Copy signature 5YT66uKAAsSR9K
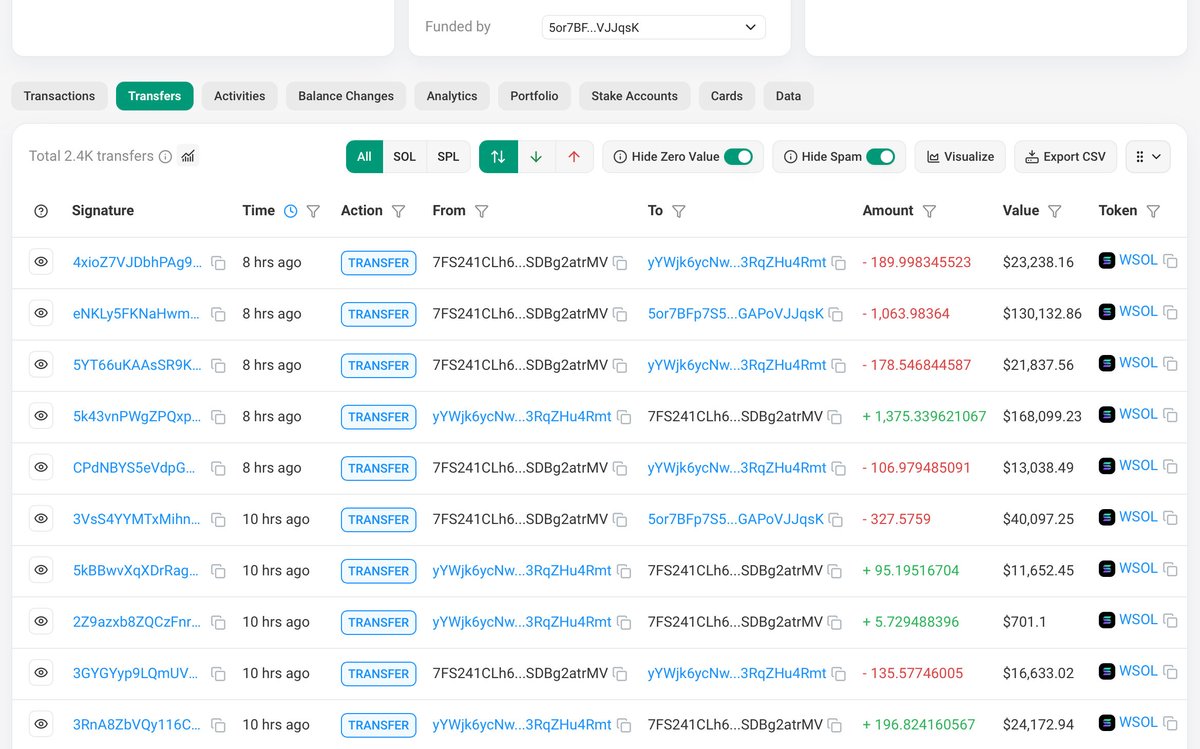 (218, 366)
